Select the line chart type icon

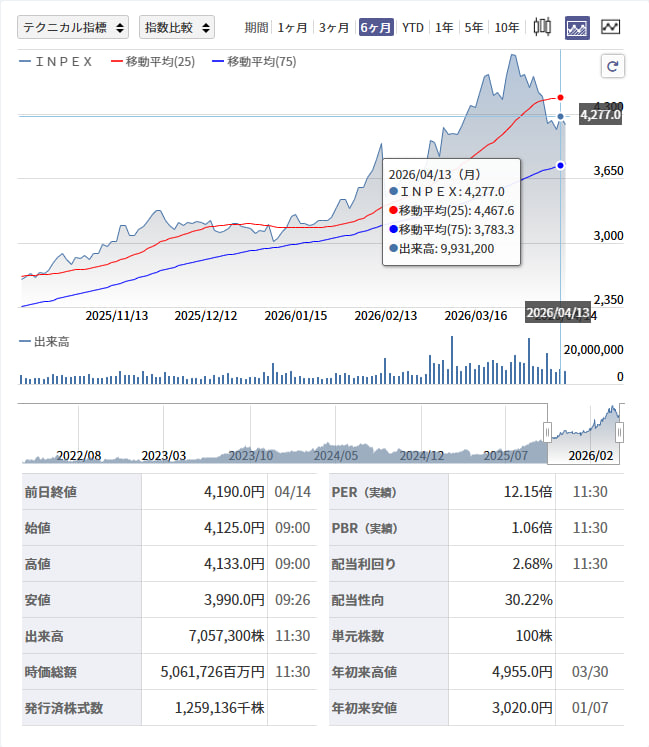click(x=610, y=27)
